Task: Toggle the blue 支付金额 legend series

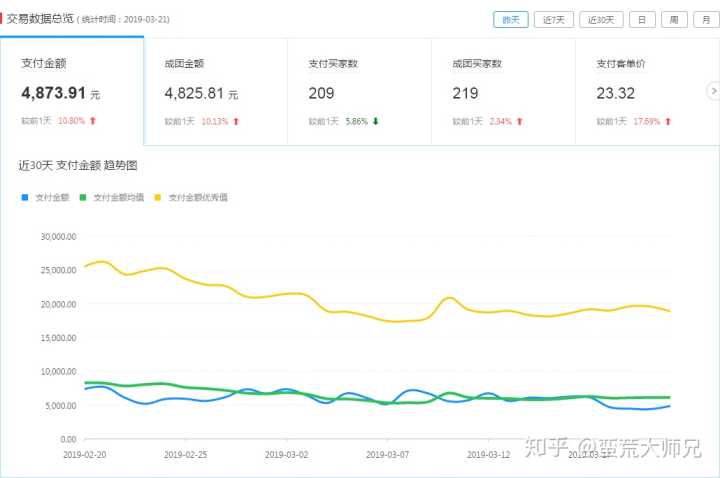Action: click(x=45, y=197)
